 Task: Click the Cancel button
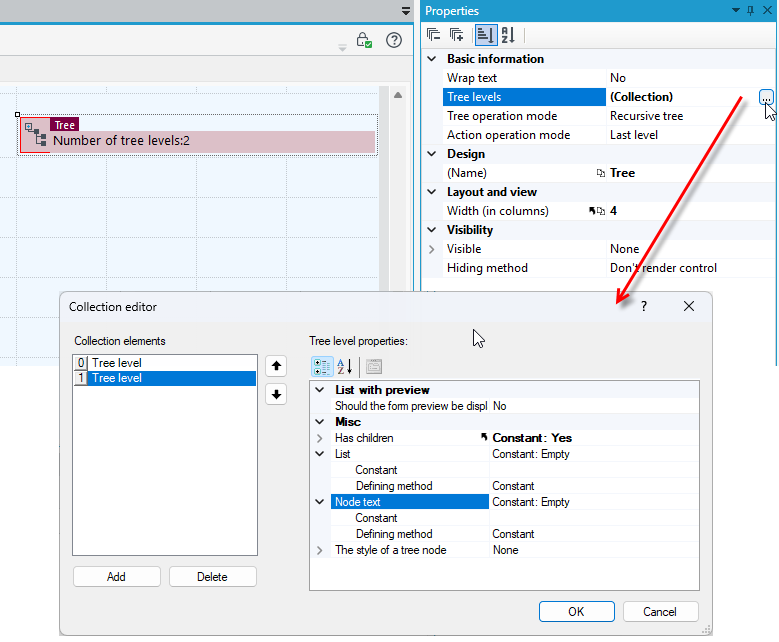pyautogui.click(x=660, y=612)
